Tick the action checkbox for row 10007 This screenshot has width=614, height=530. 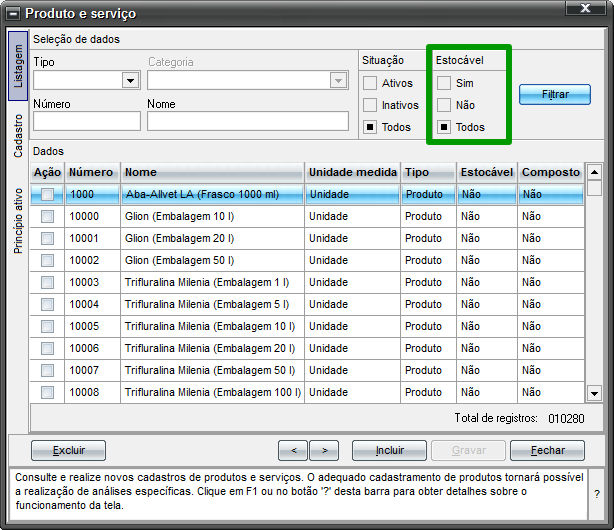coord(47,370)
